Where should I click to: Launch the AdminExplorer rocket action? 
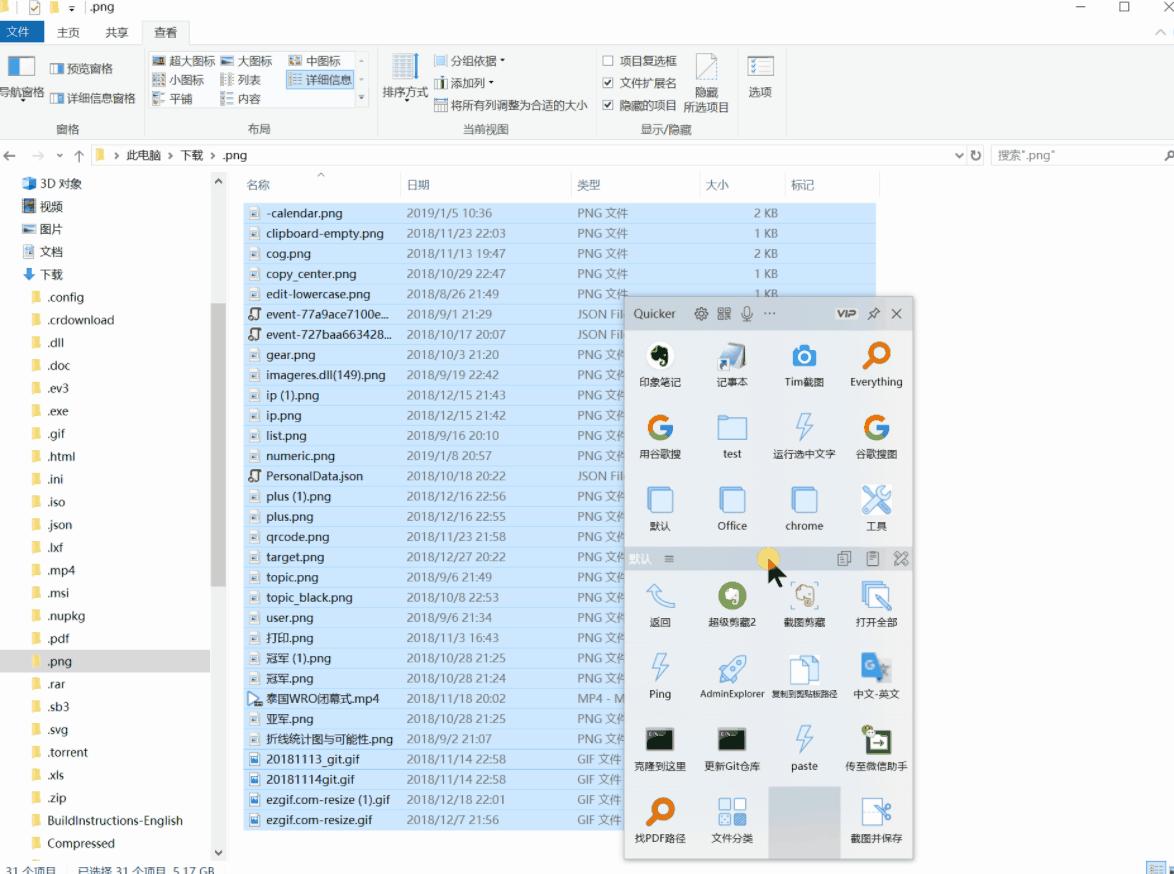pos(732,676)
